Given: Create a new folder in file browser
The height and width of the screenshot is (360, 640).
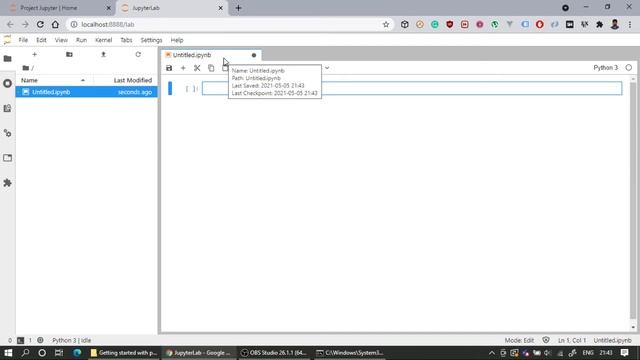Looking at the screenshot, I should [69, 54].
